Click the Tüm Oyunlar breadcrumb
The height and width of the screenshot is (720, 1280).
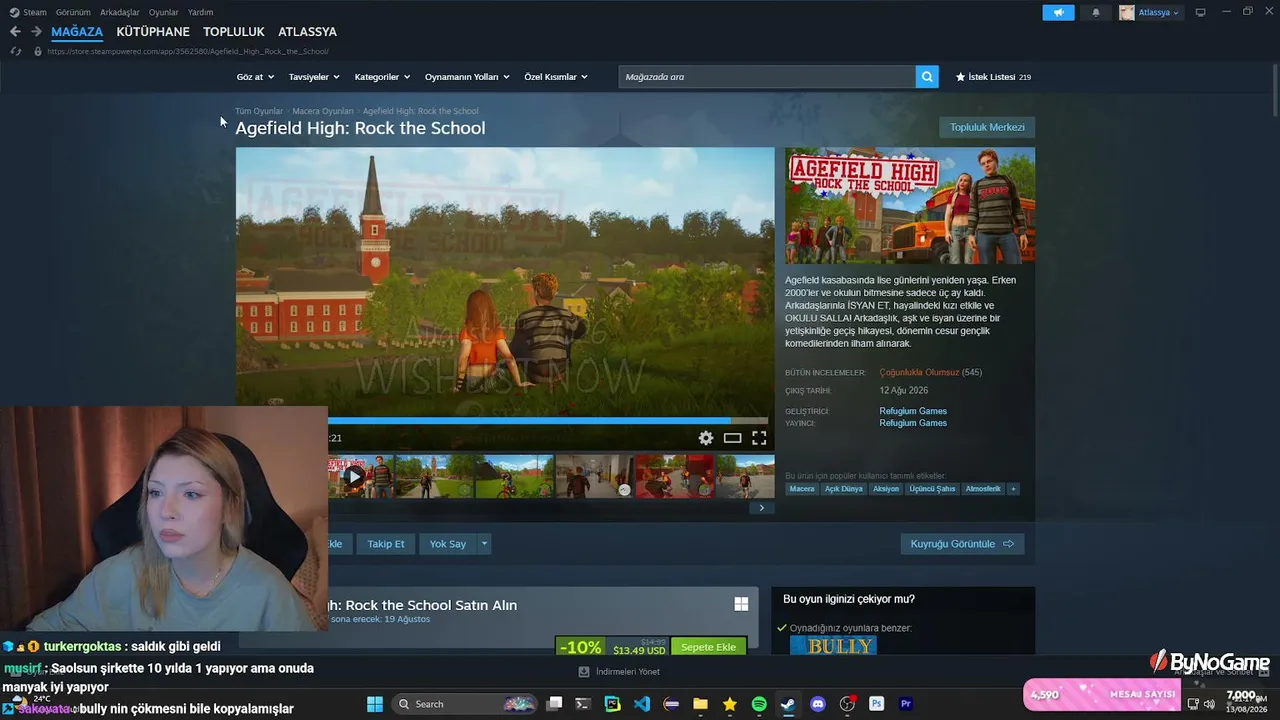259,111
